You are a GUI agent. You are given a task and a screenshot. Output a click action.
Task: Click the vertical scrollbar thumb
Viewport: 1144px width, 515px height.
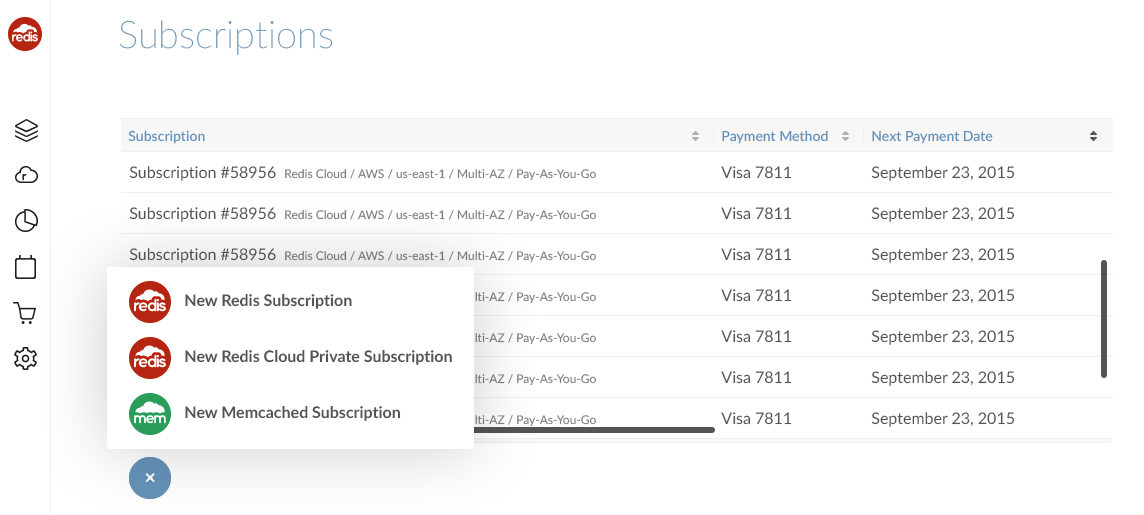(x=1104, y=319)
